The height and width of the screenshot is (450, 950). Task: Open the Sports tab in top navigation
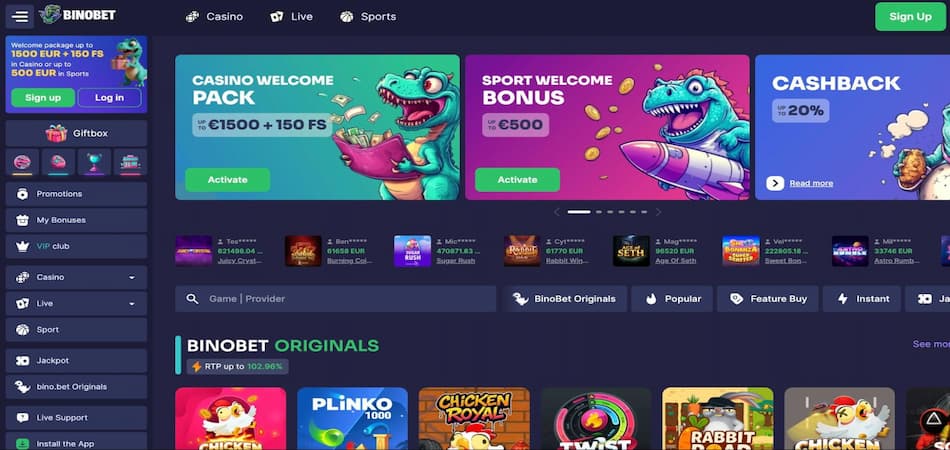(x=368, y=17)
